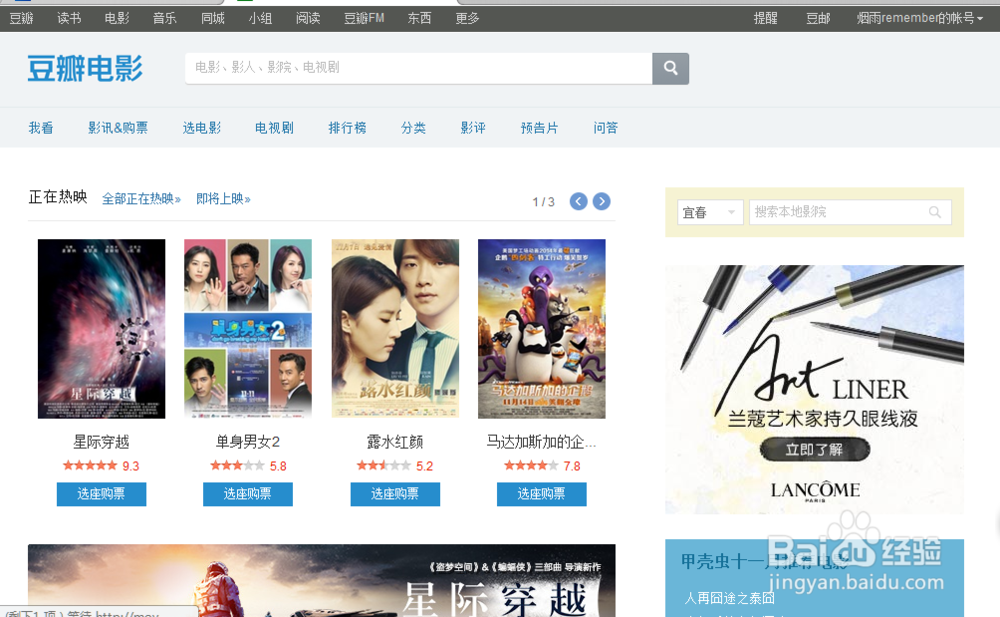Open 阅读 in the top bar
Image resolution: width=1000 pixels, height=617 pixels.
pos(308,18)
